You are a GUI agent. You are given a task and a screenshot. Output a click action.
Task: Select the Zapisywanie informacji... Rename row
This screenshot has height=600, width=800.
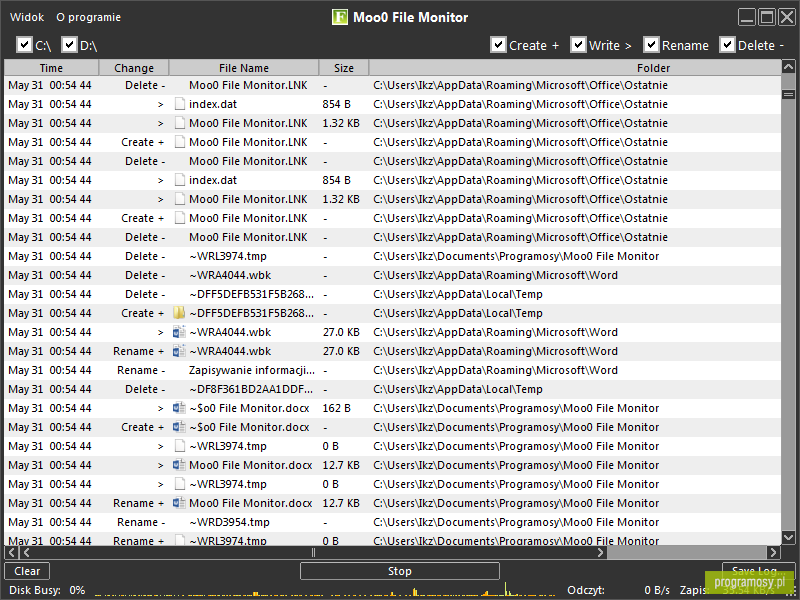coord(392,370)
